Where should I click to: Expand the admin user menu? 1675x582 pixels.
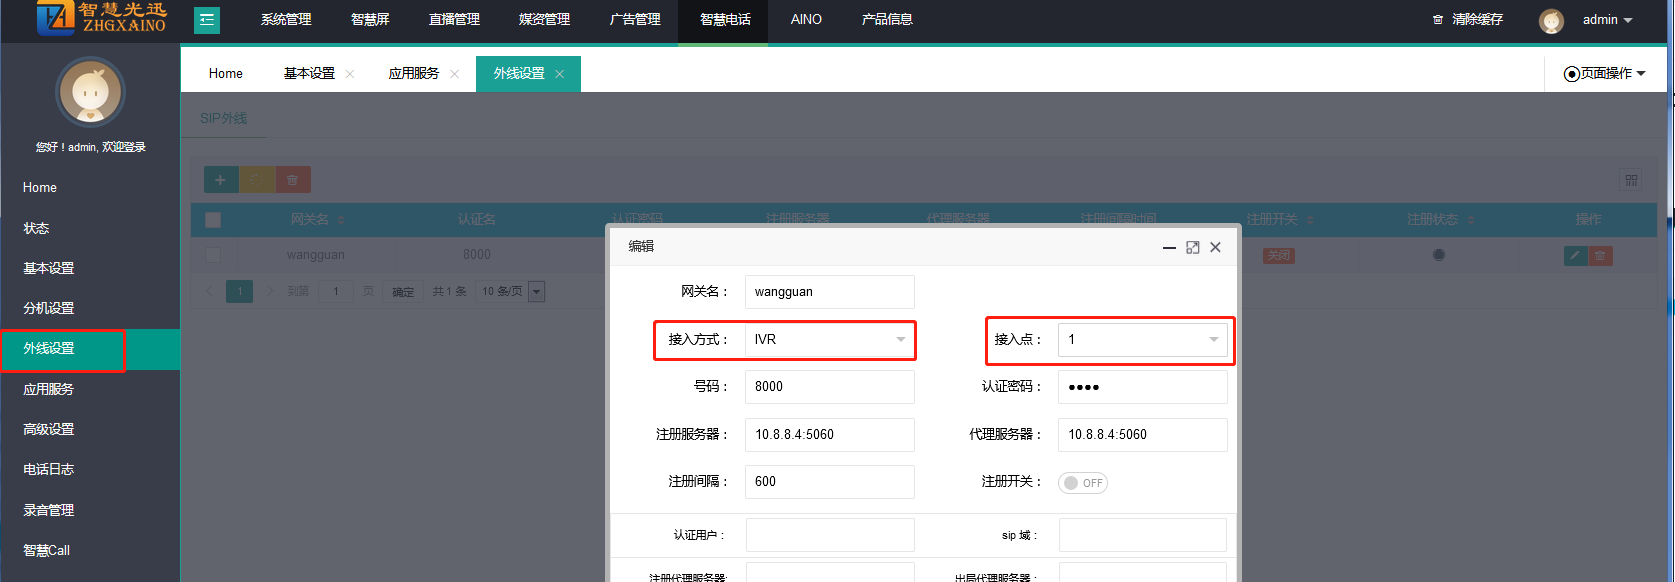click(x=1607, y=20)
